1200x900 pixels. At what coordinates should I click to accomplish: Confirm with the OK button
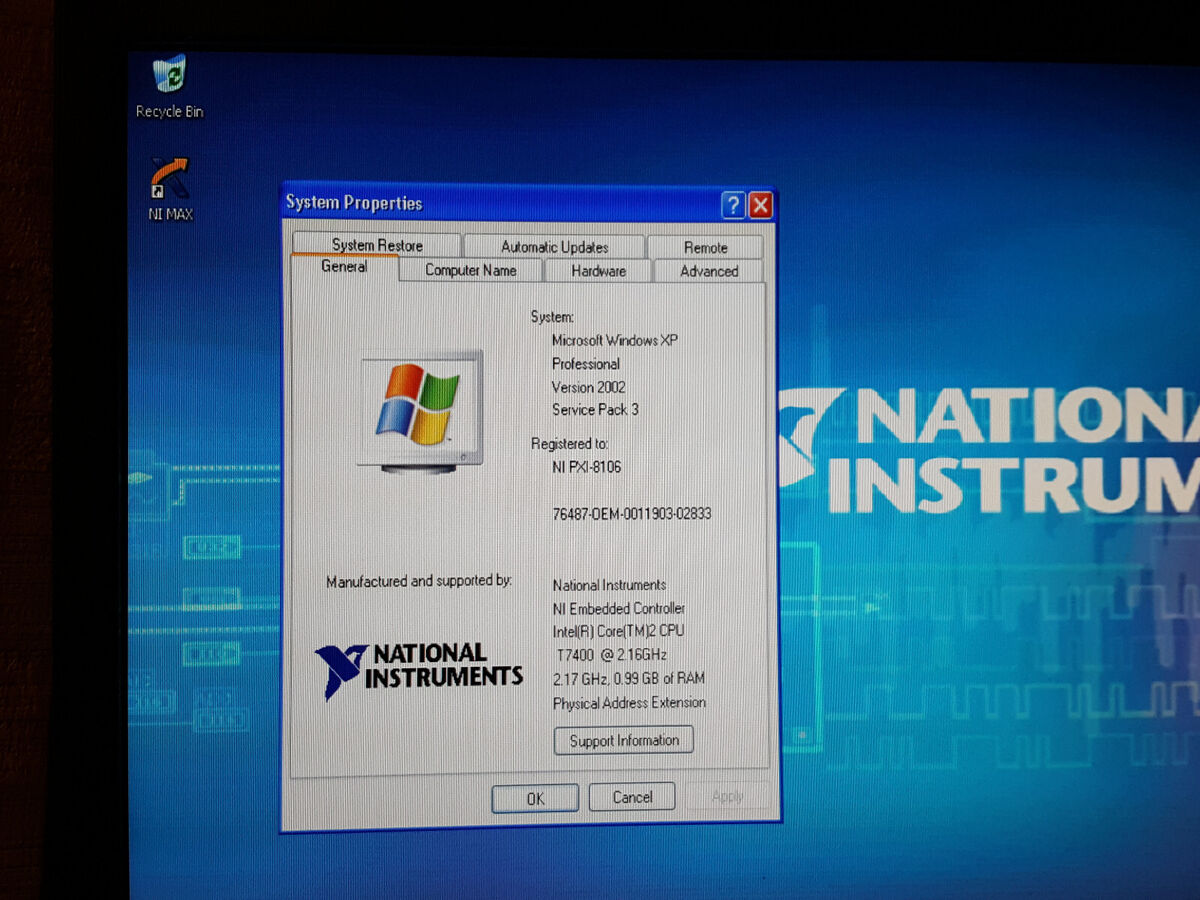tap(535, 798)
